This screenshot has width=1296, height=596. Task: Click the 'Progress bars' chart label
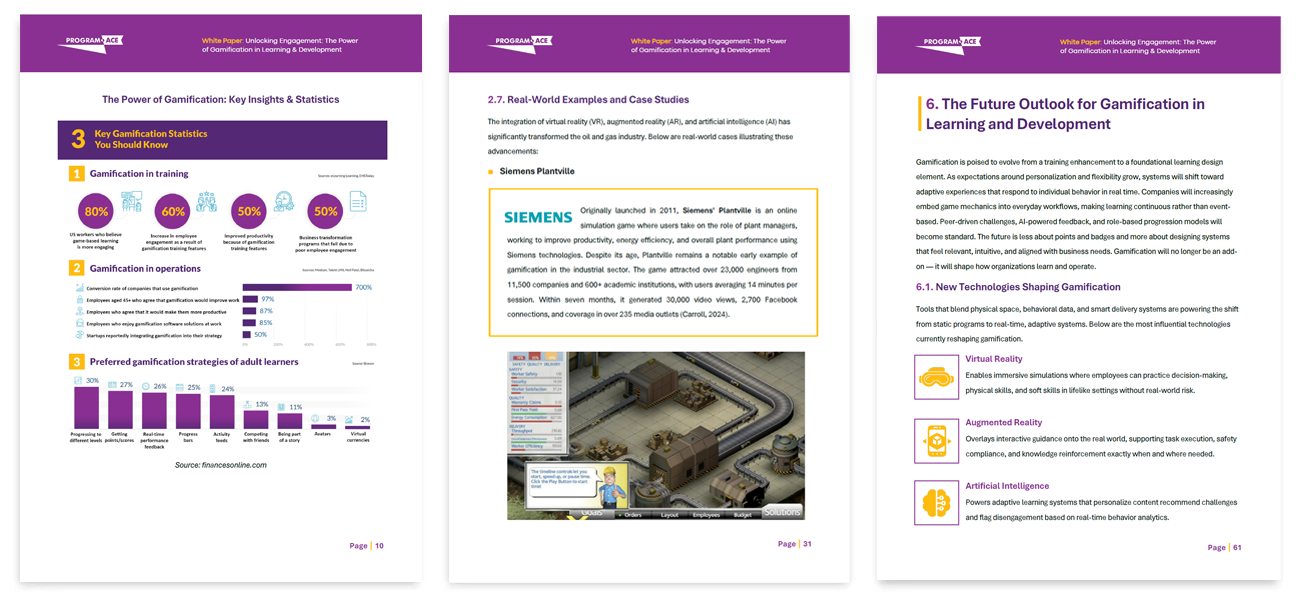tap(188, 437)
